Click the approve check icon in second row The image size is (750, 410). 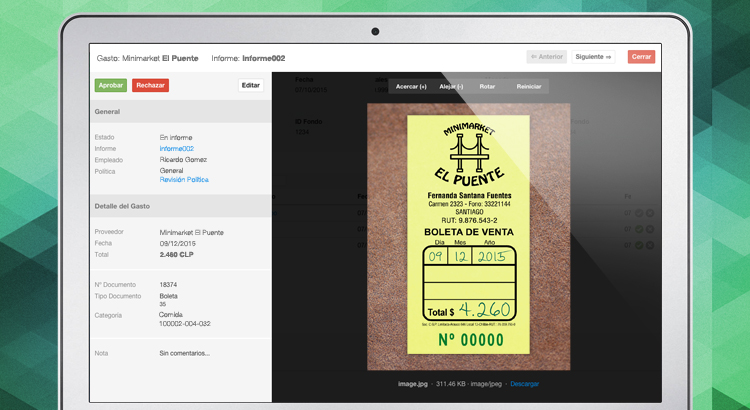pos(637,229)
